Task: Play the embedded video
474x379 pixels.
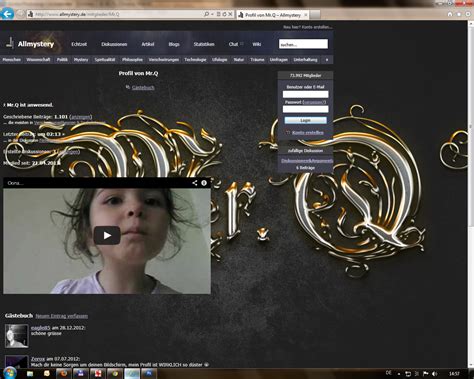Action: 107,235
